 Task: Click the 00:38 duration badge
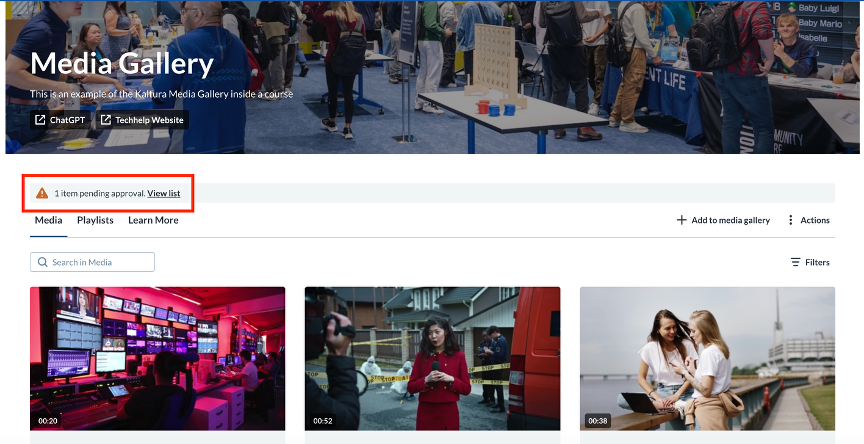tap(598, 421)
